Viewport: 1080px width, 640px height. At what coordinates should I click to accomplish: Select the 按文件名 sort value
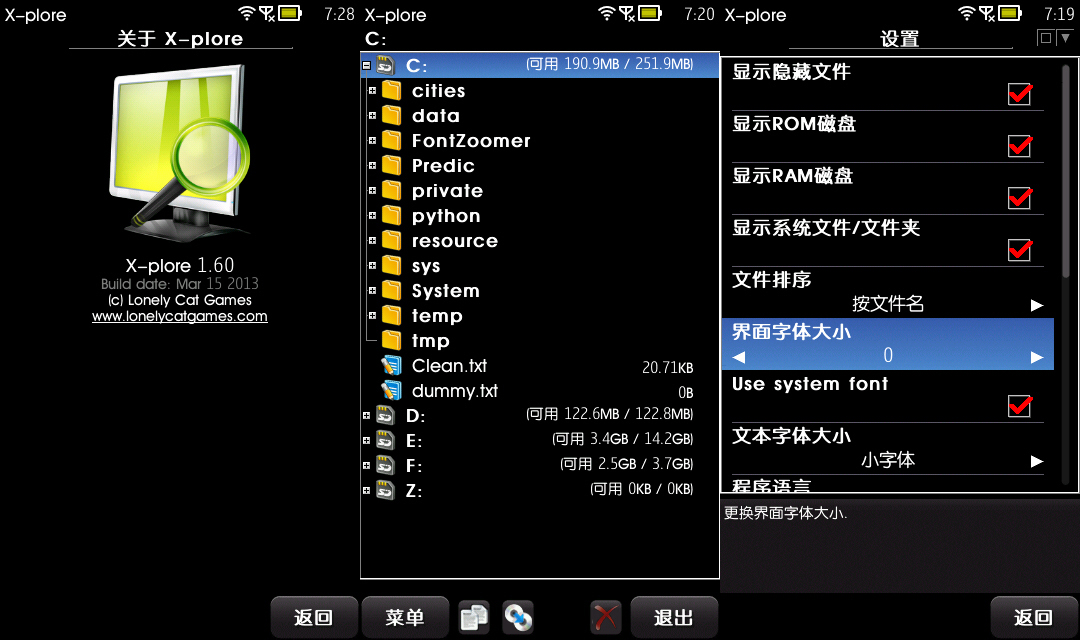pyautogui.click(x=888, y=304)
